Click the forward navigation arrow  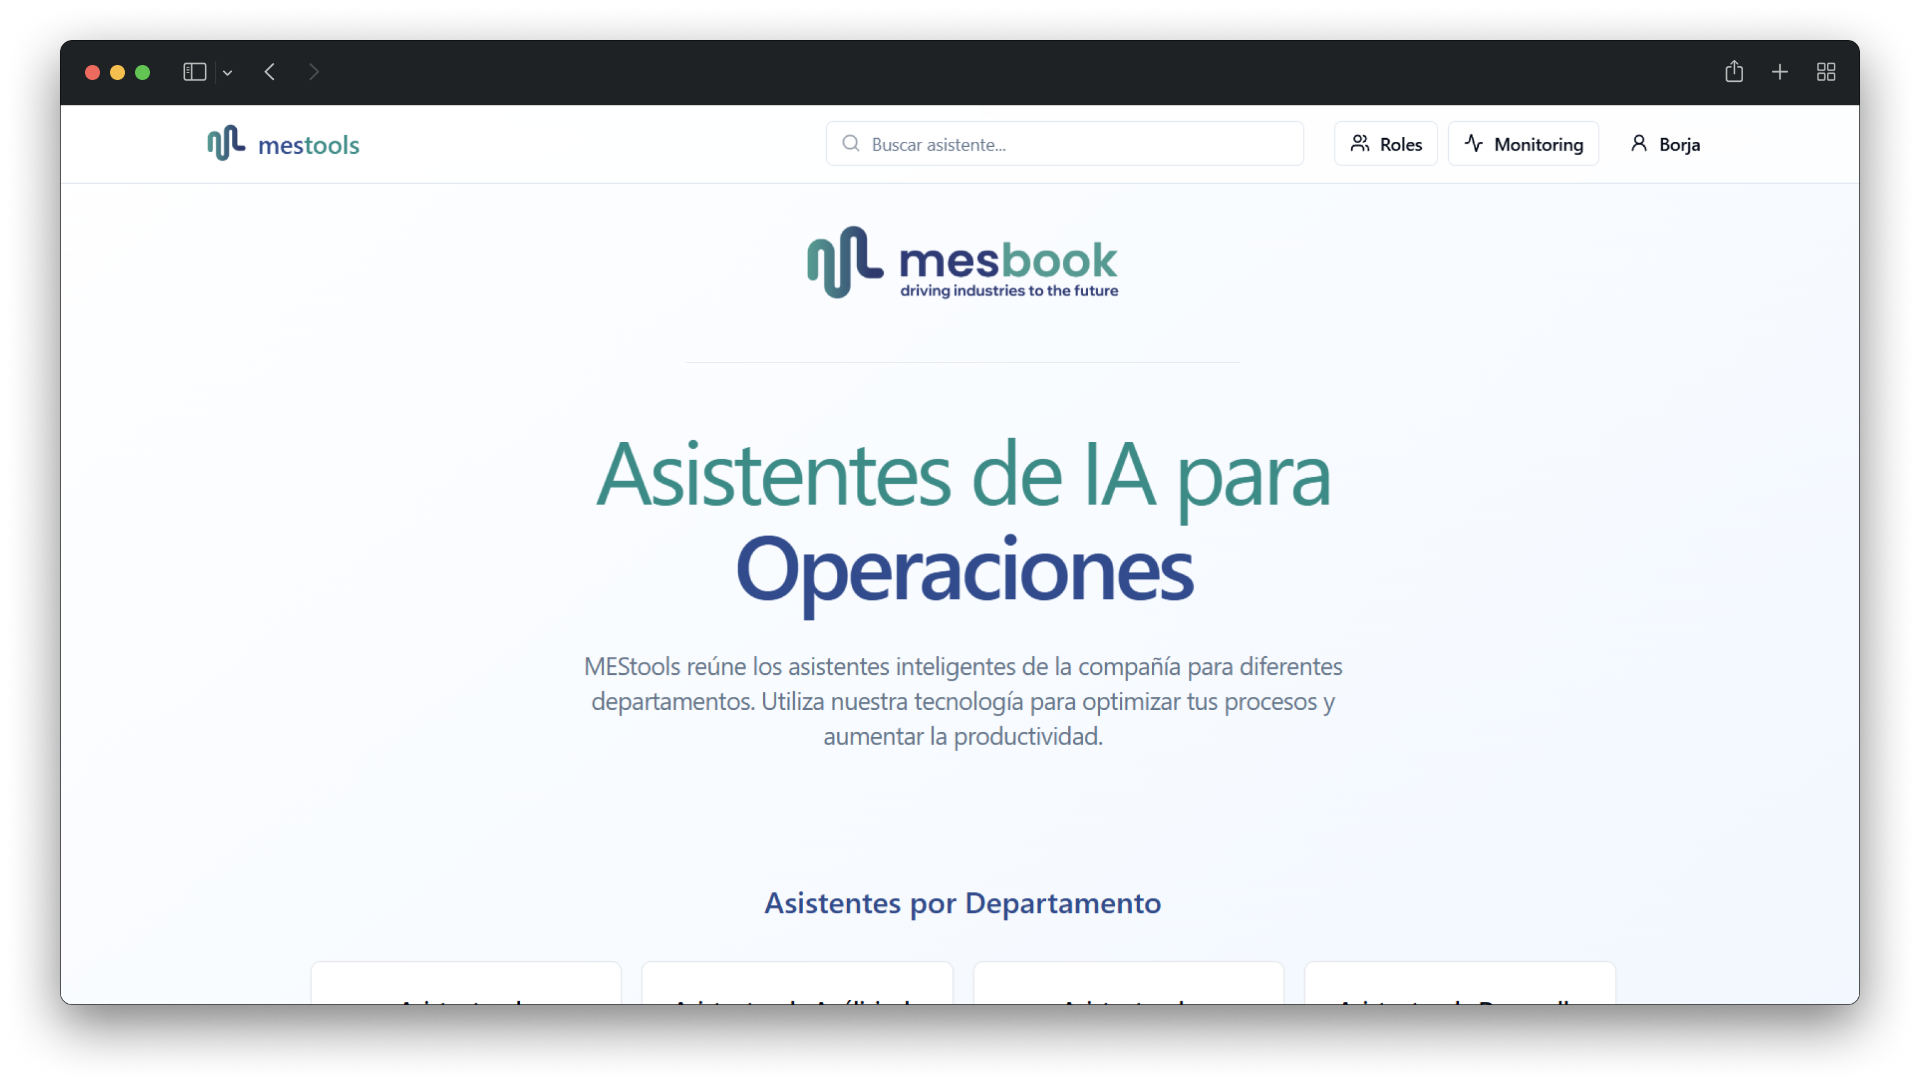[x=314, y=72]
